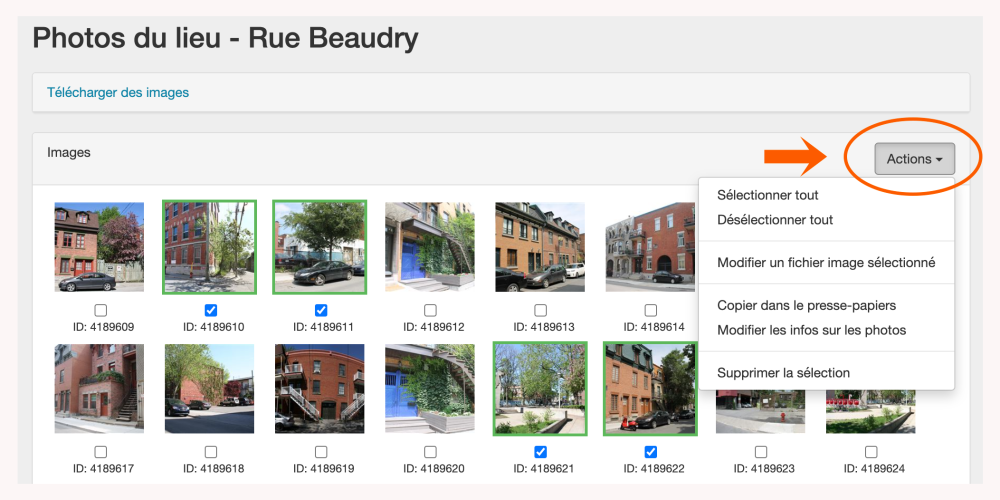Choose Désélectionner tout from menu
Screen dimensions: 1000x500
(775, 220)
